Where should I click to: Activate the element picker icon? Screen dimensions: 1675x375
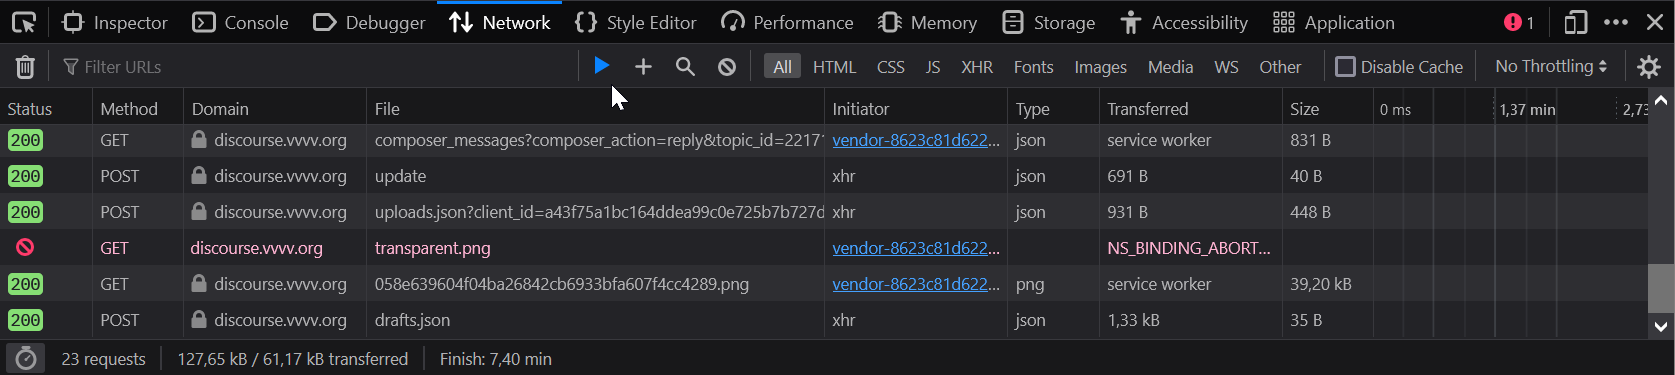24,22
